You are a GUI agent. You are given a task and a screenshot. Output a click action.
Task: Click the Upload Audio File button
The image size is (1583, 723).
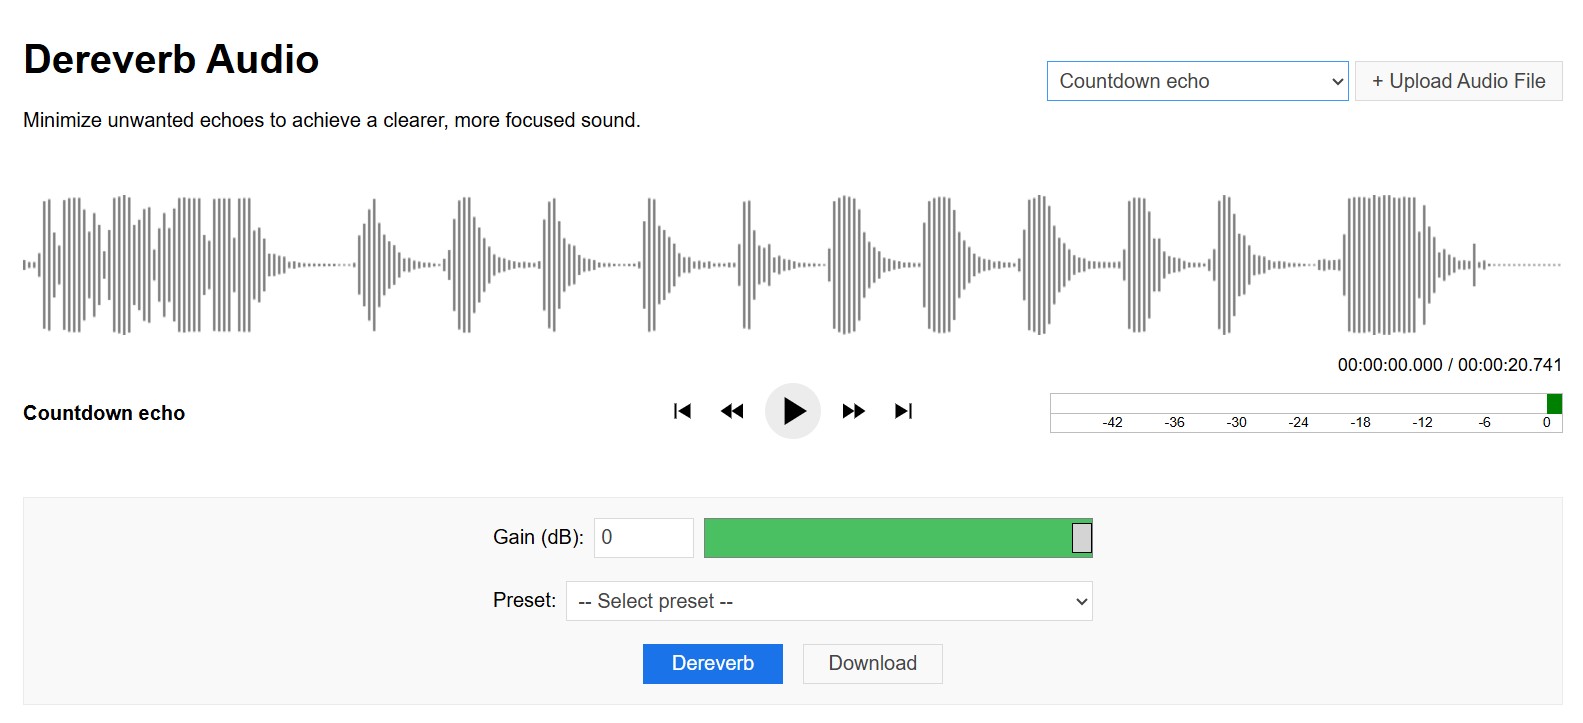(1458, 81)
